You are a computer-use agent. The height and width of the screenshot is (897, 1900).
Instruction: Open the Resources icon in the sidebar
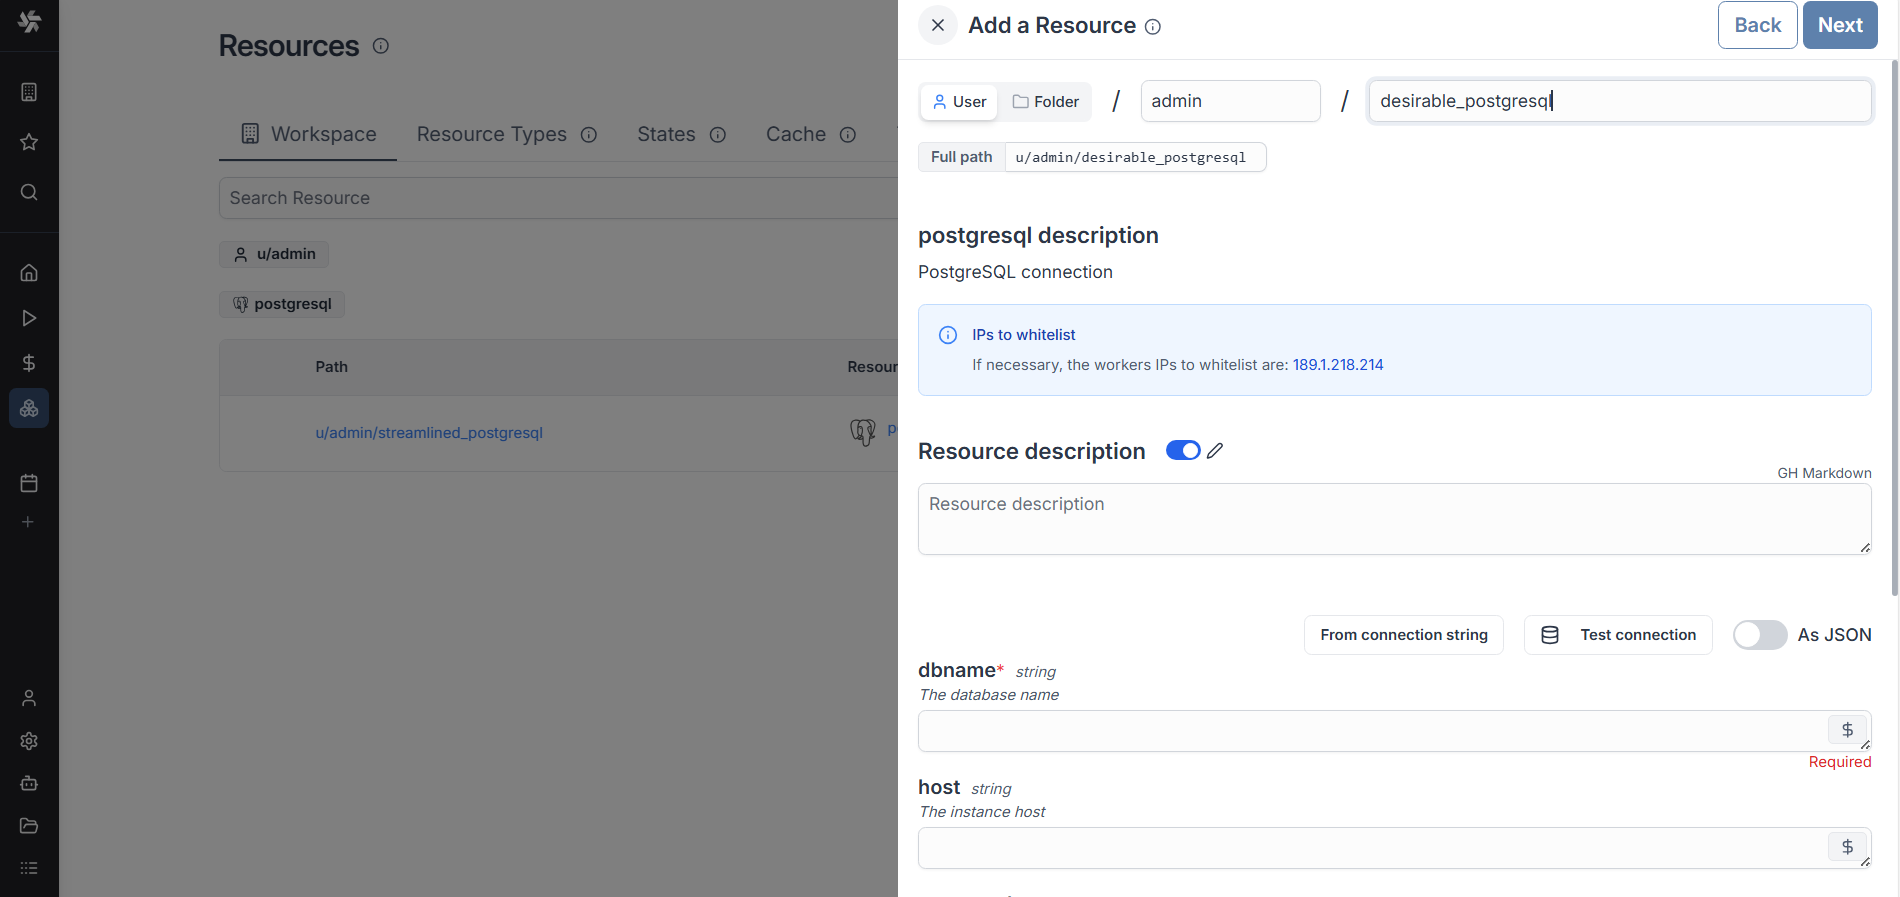[29, 408]
